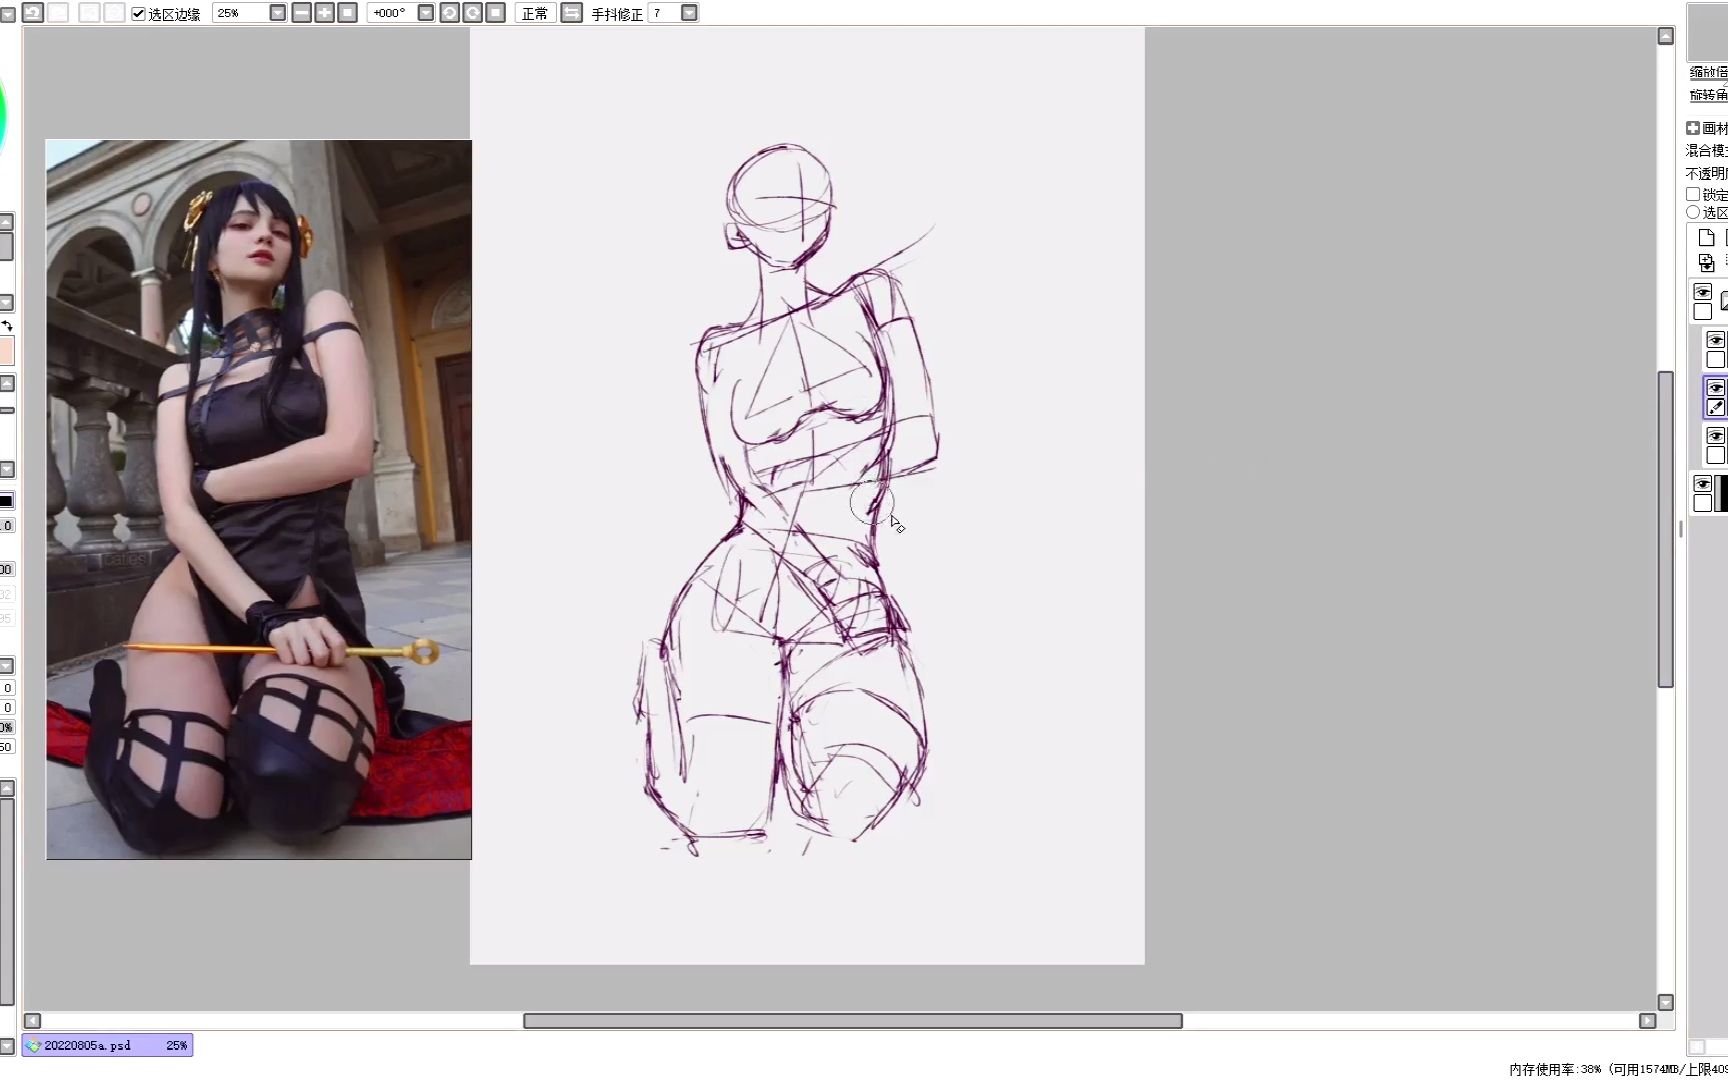Hide the top layer with its eye icon
The height and width of the screenshot is (1080, 1728).
(1703, 292)
